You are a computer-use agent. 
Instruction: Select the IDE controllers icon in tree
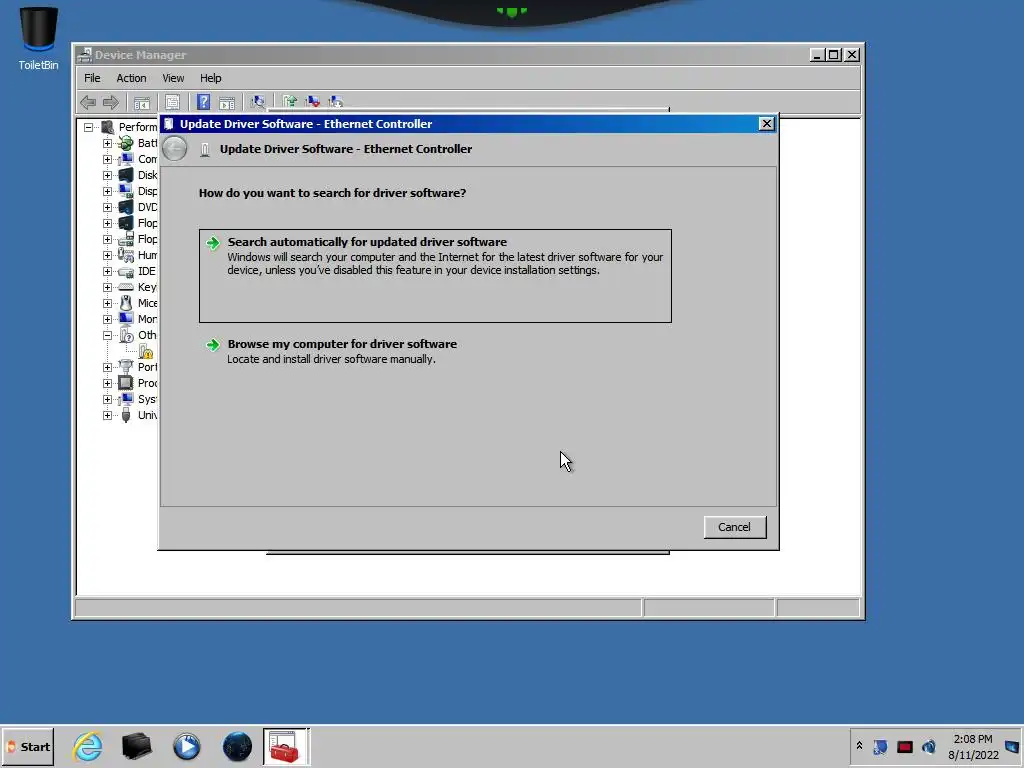pyautogui.click(x=125, y=271)
